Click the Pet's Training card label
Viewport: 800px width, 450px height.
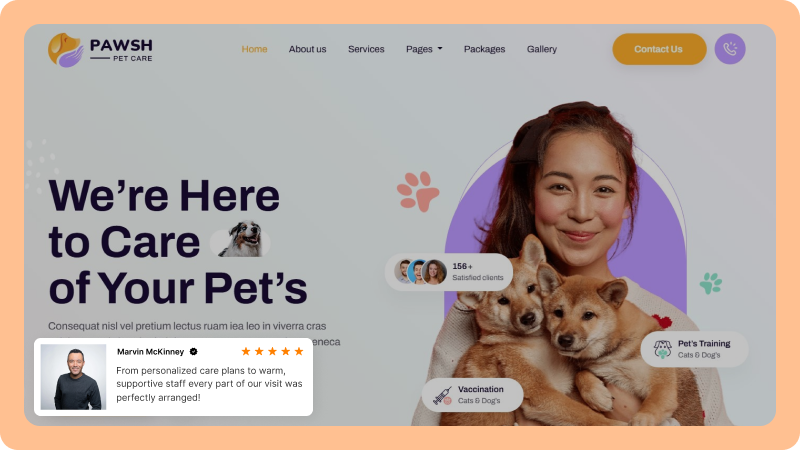(x=704, y=349)
